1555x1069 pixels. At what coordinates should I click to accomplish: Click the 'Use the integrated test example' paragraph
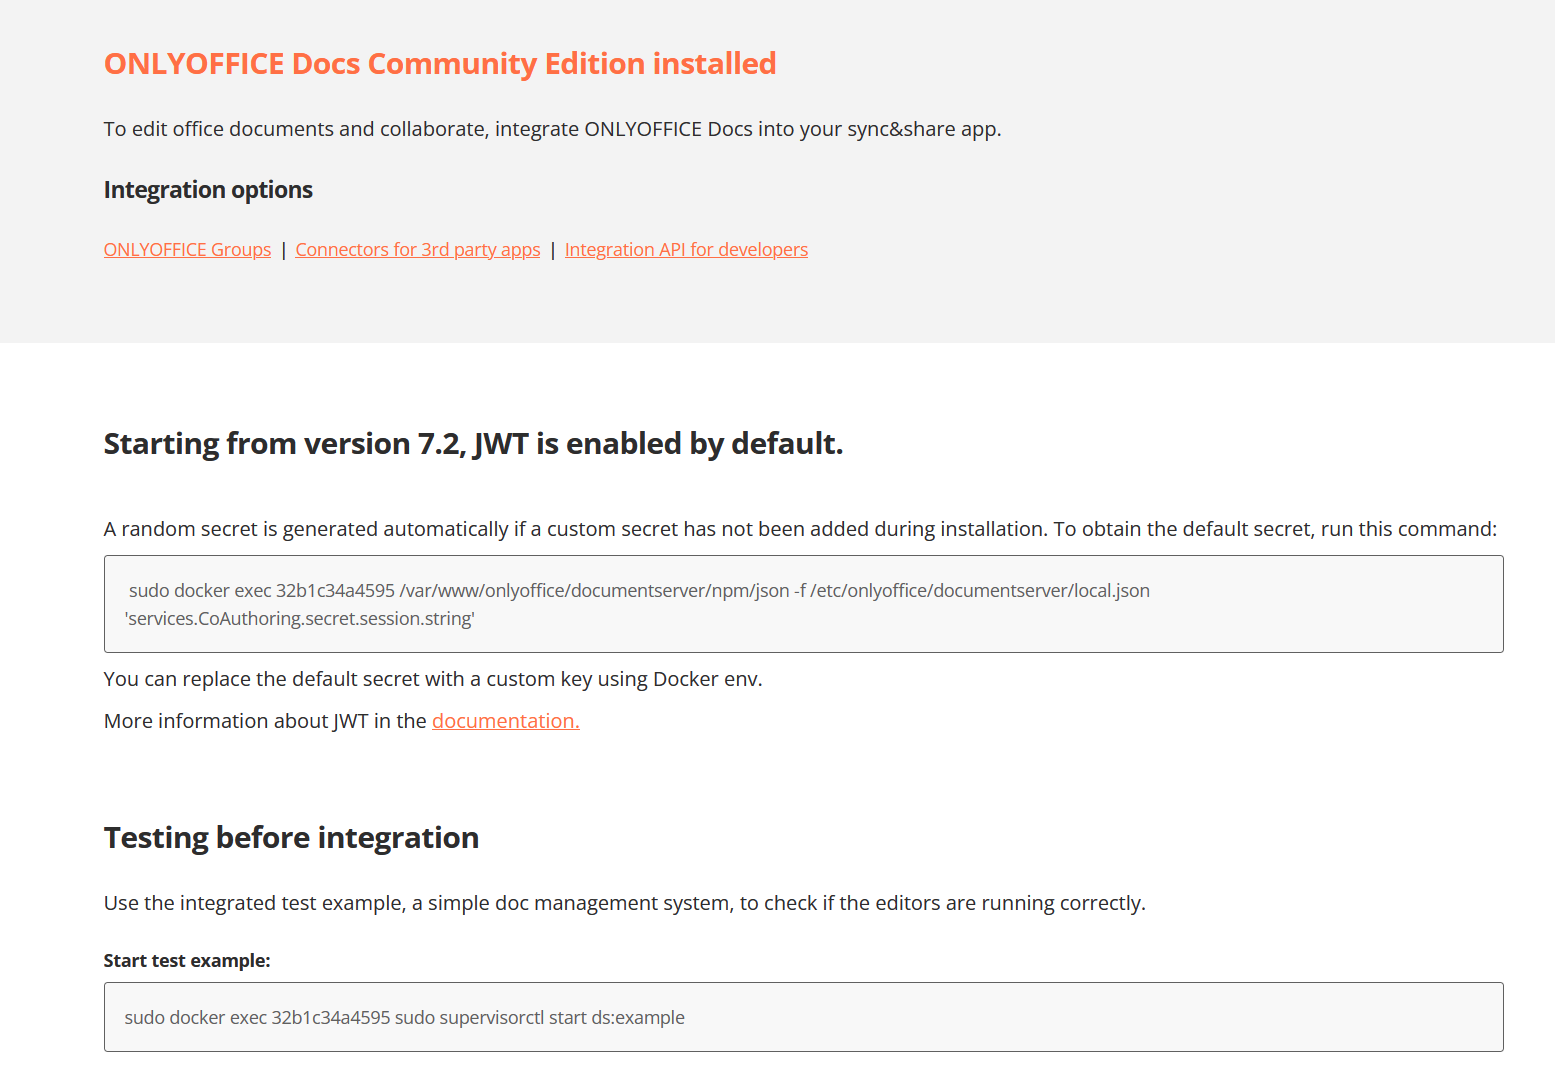[x=624, y=903]
